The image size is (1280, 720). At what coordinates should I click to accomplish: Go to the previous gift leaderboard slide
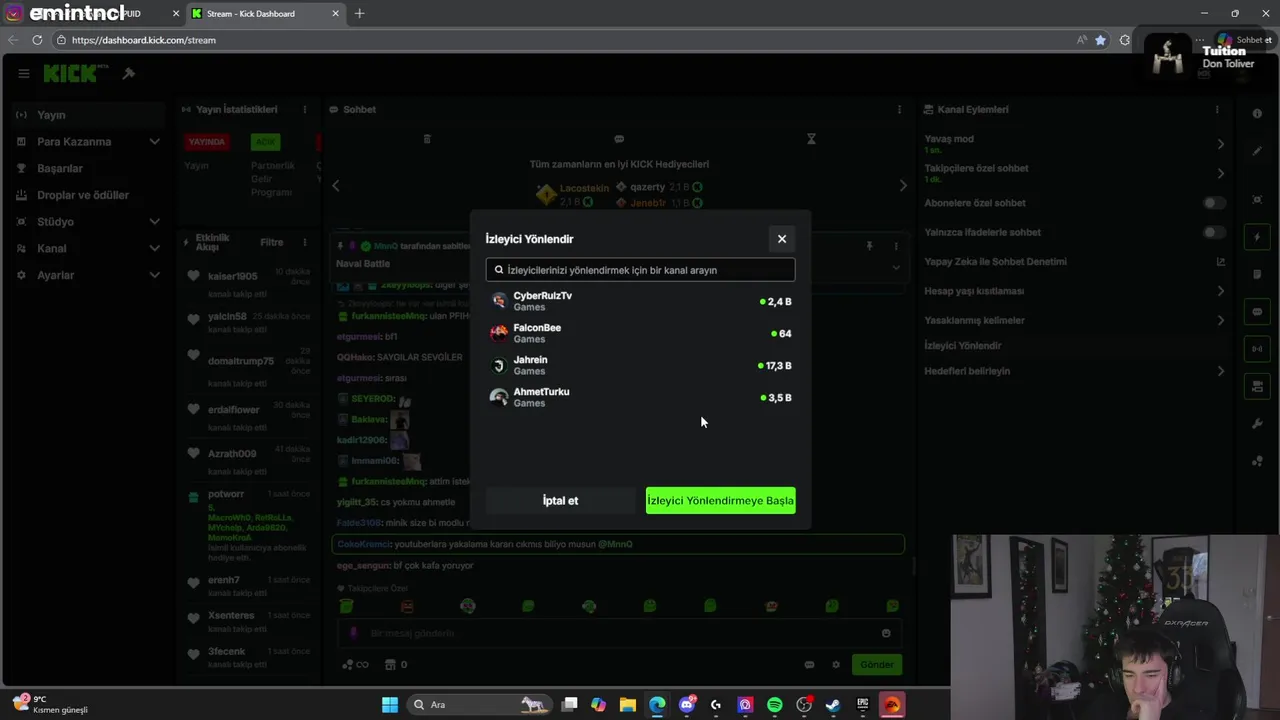(336, 185)
